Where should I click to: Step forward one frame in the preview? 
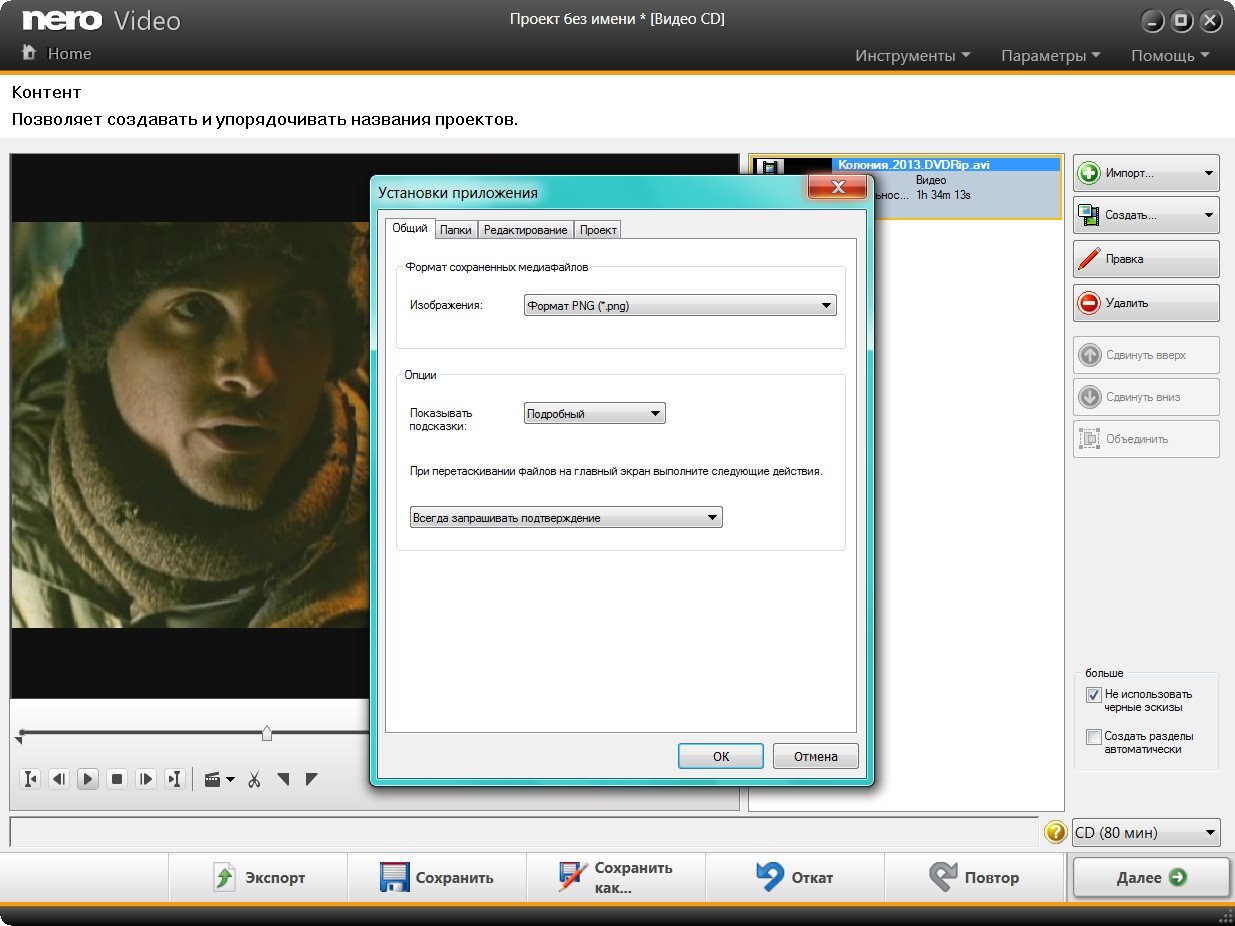point(146,779)
